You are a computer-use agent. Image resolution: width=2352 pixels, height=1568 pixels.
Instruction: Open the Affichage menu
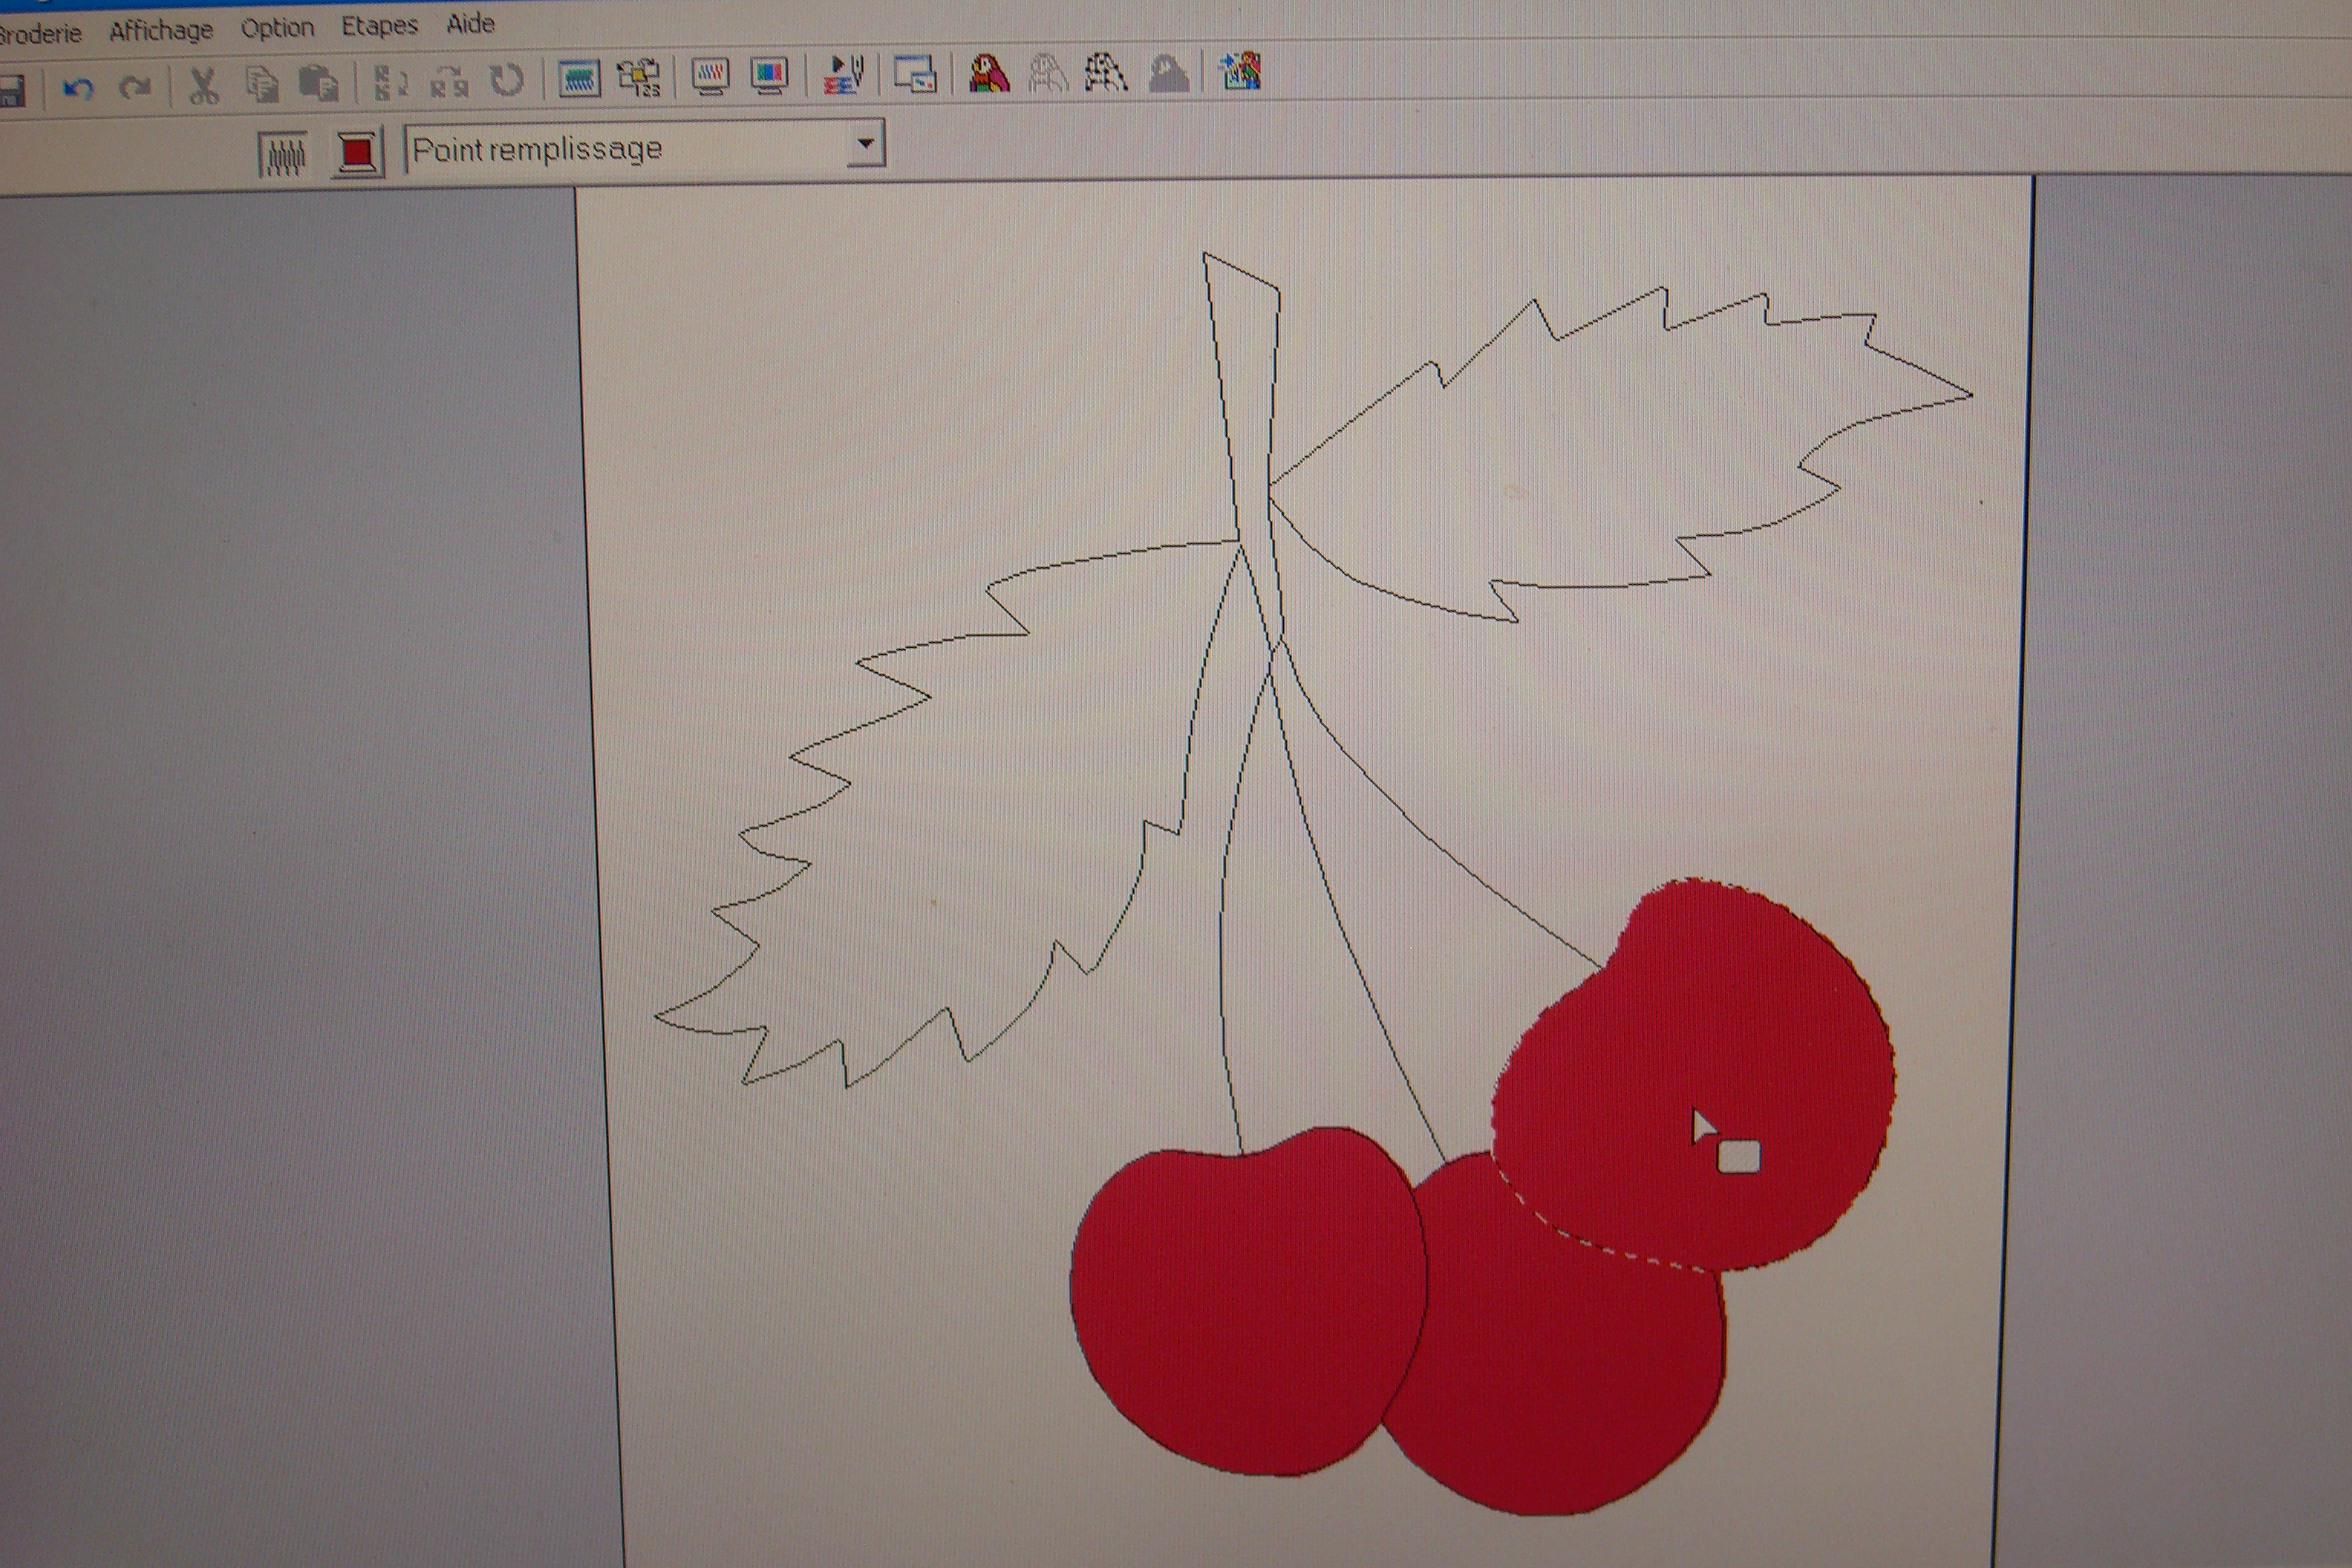[x=161, y=31]
